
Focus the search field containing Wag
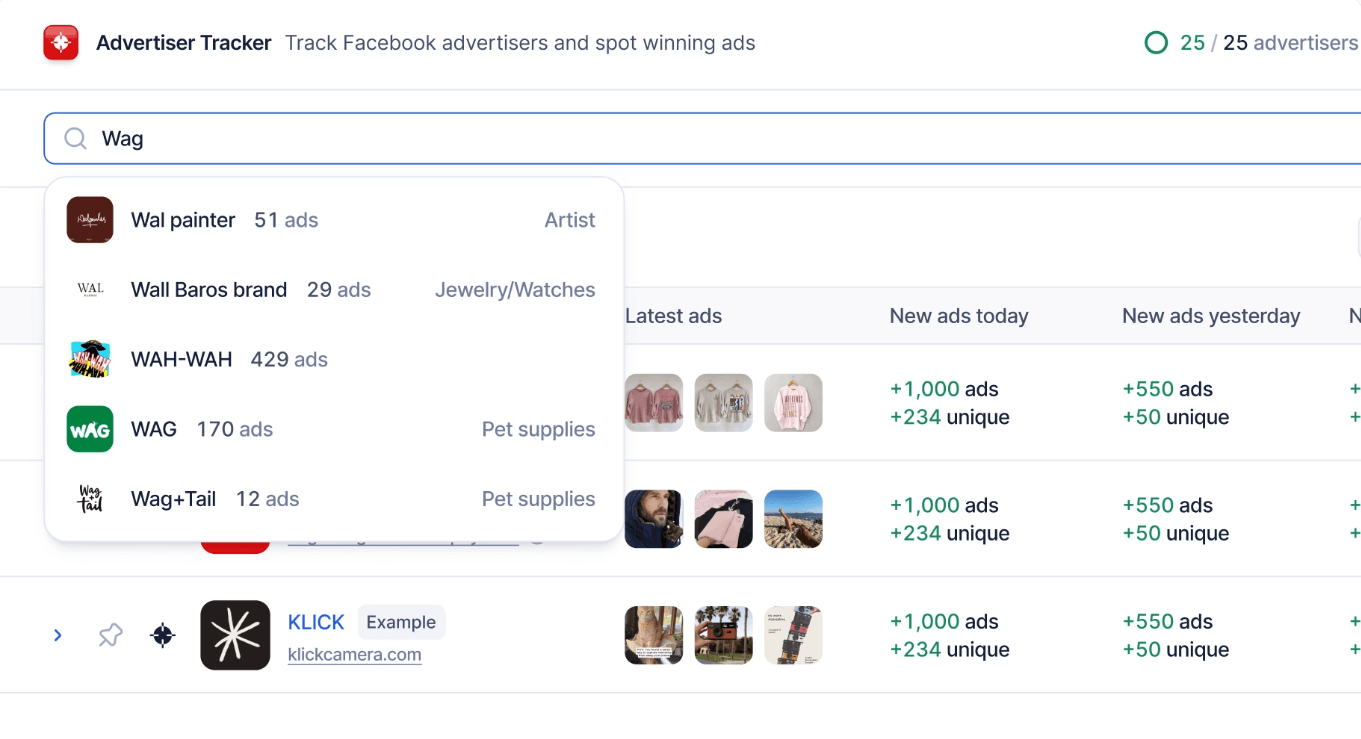(700, 139)
